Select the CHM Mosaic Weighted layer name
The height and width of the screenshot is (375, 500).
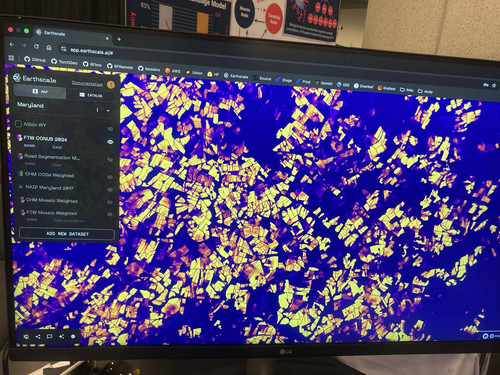coord(52,200)
